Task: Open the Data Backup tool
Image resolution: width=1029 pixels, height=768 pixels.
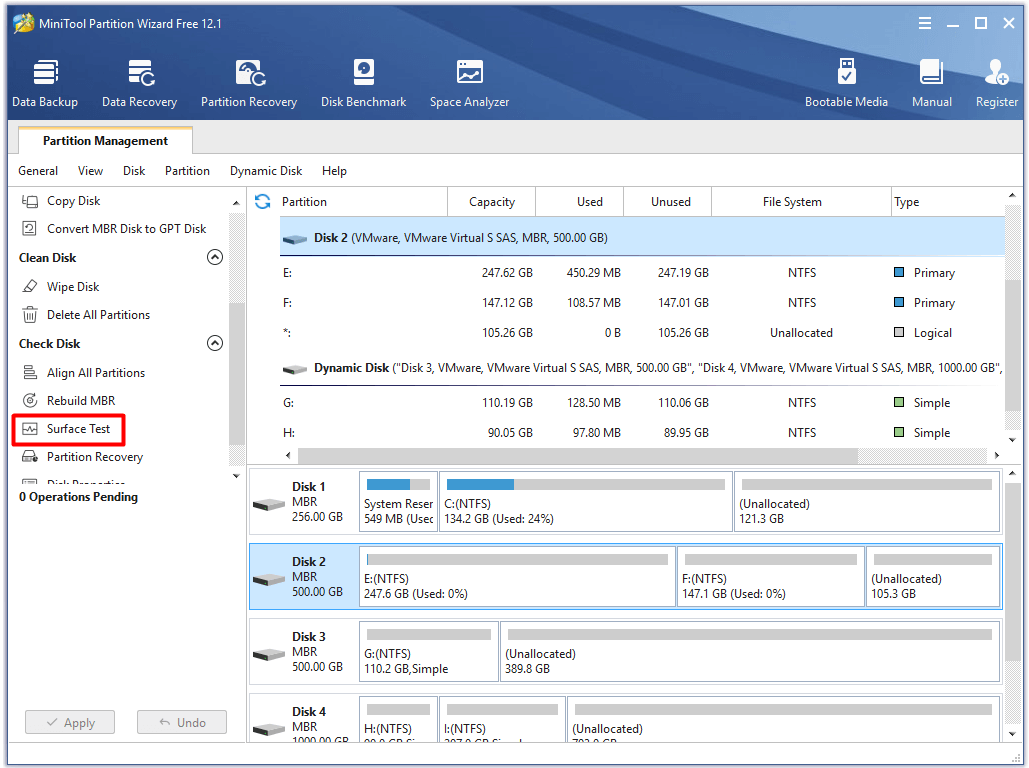Action: tap(45, 83)
